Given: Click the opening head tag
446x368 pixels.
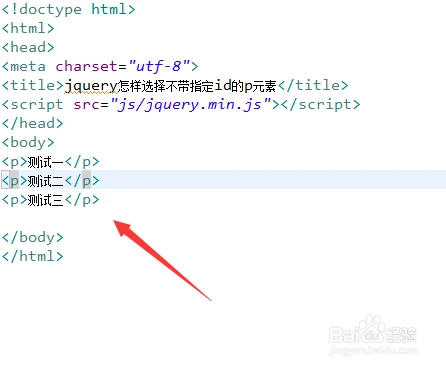Looking at the screenshot, I should pyautogui.click(x=28, y=47).
